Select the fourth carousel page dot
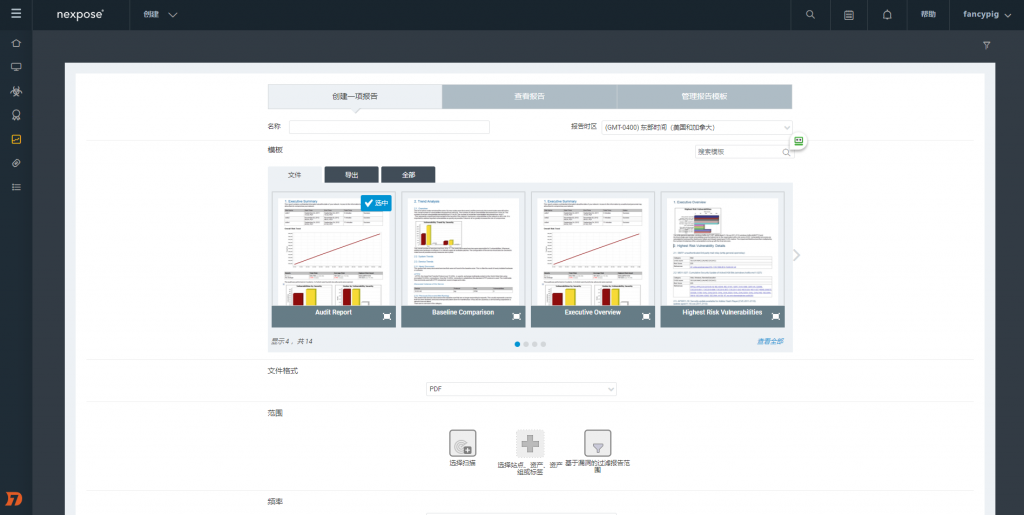This screenshot has width=1024, height=515. tap(543, 344)
